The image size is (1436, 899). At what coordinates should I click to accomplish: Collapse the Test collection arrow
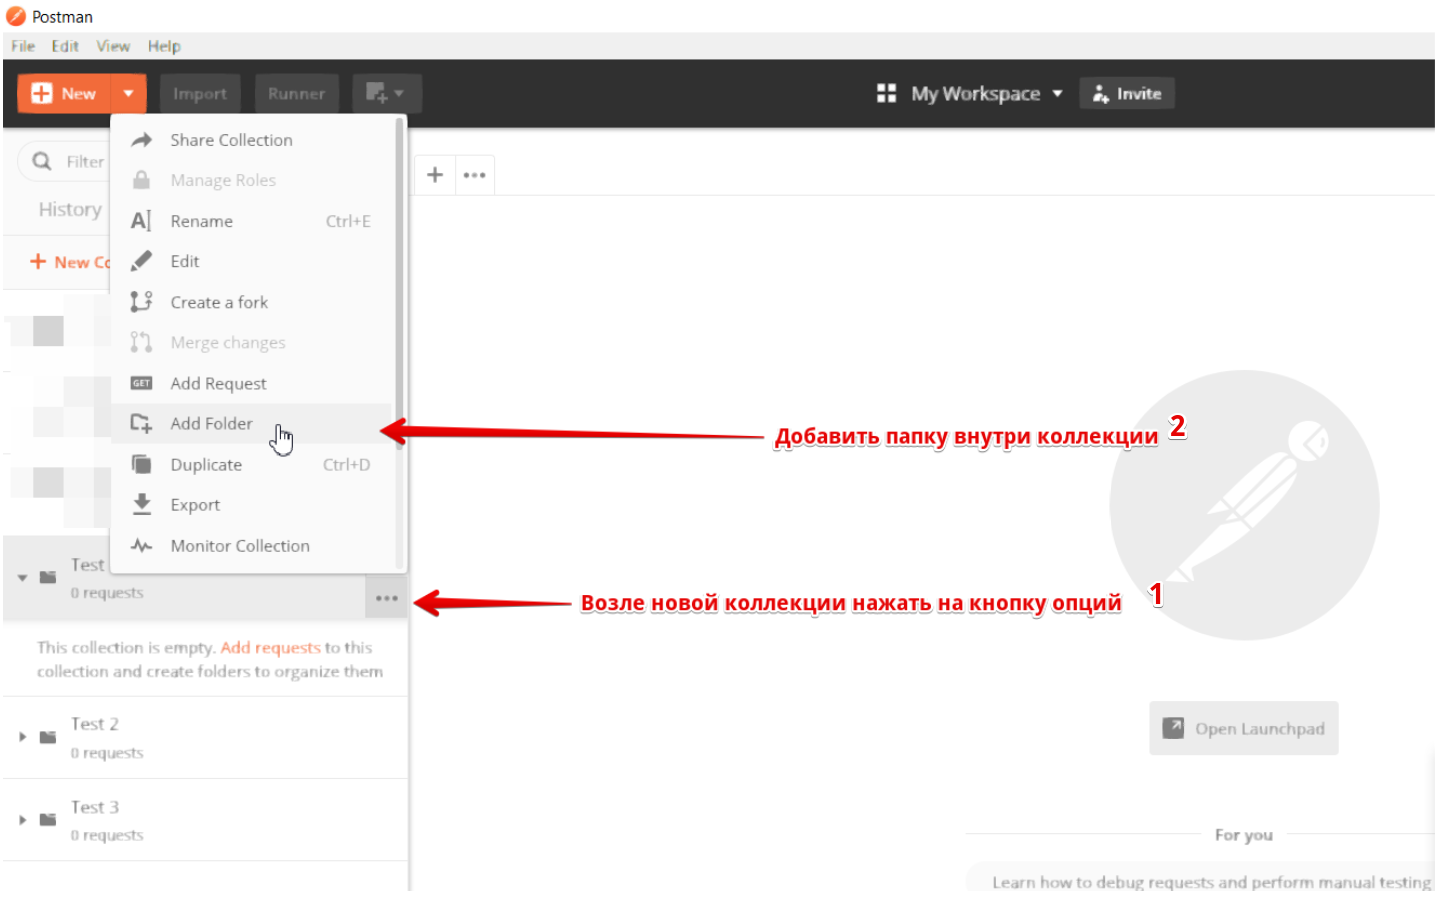(22, 577)
